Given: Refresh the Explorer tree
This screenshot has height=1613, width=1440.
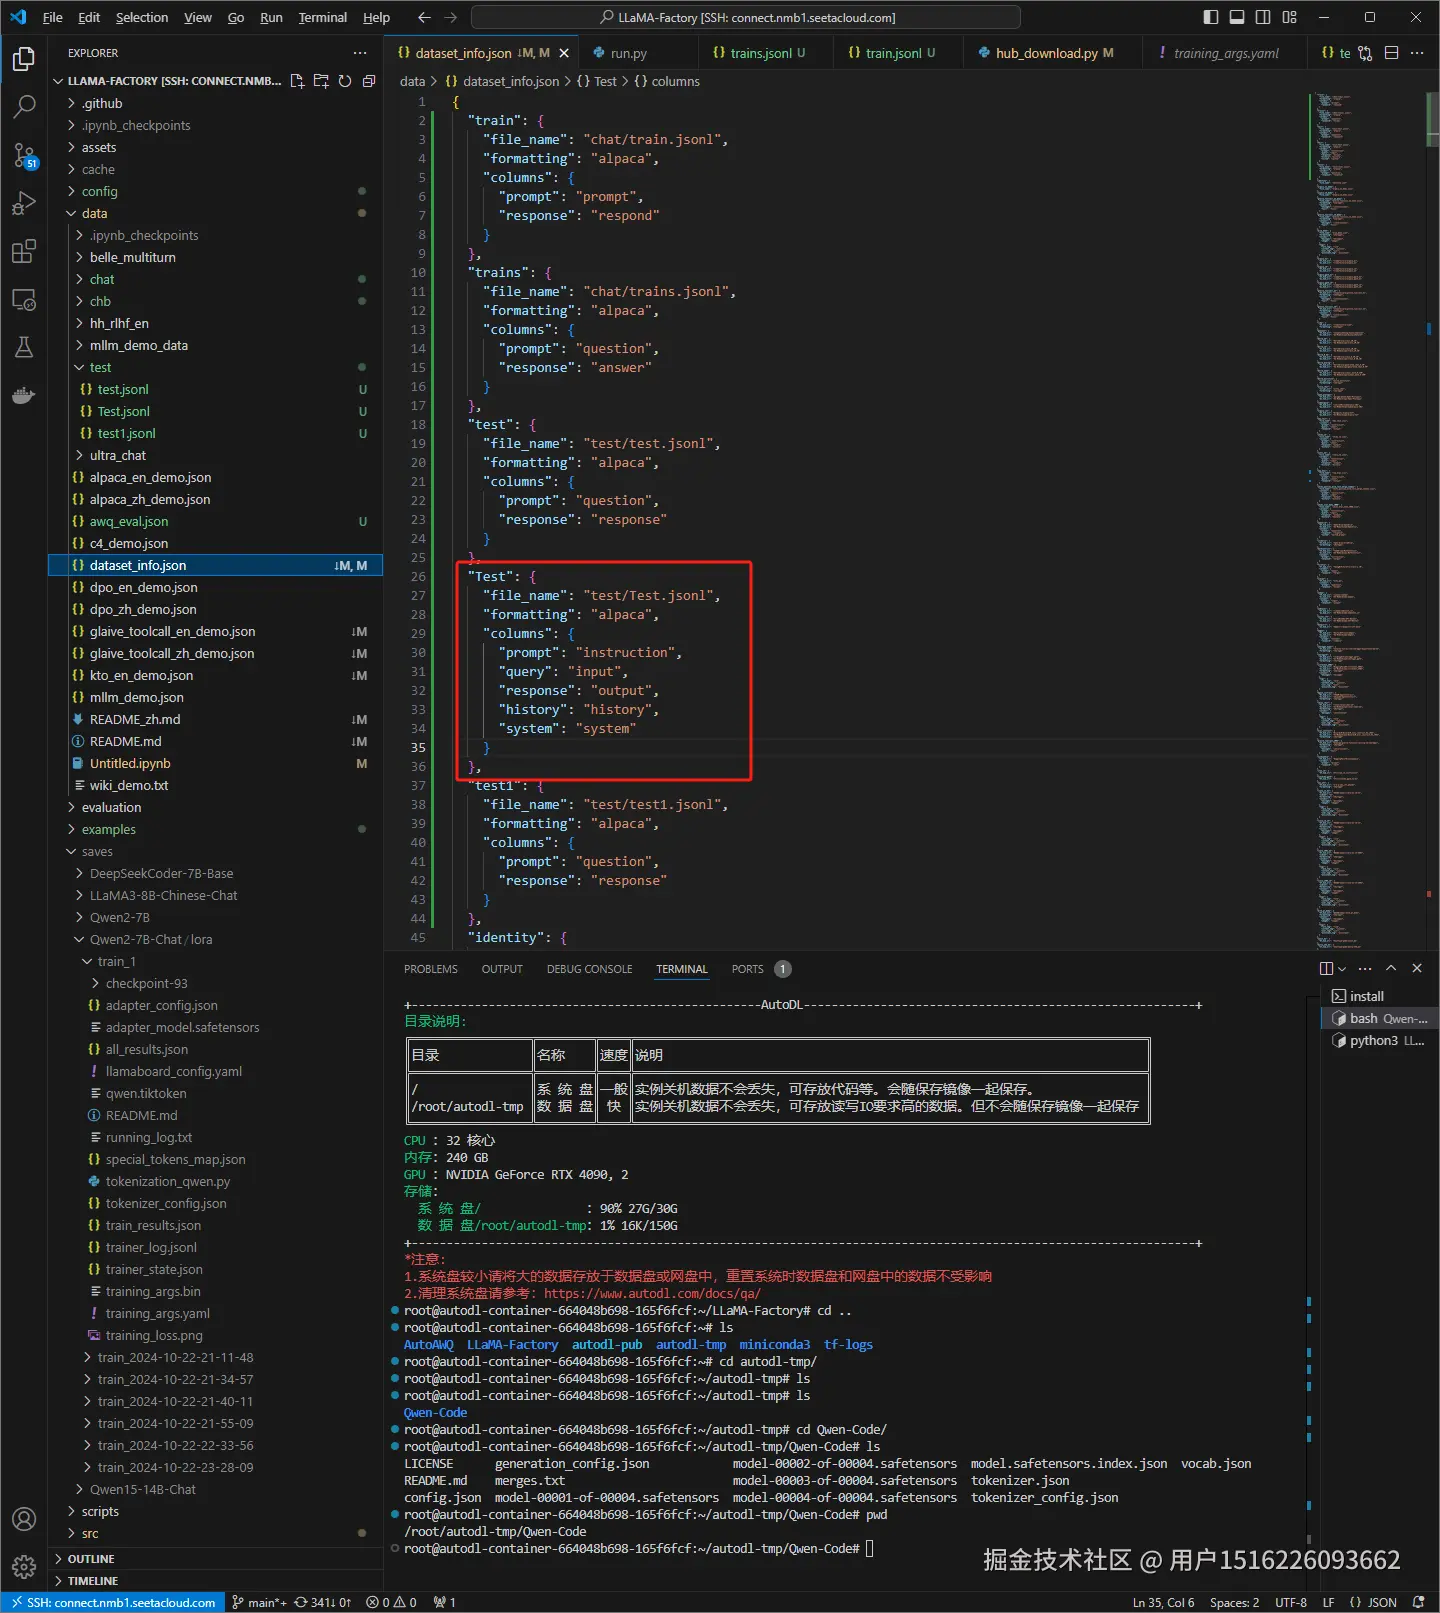Looking at the screenshot, I should 345,81.
